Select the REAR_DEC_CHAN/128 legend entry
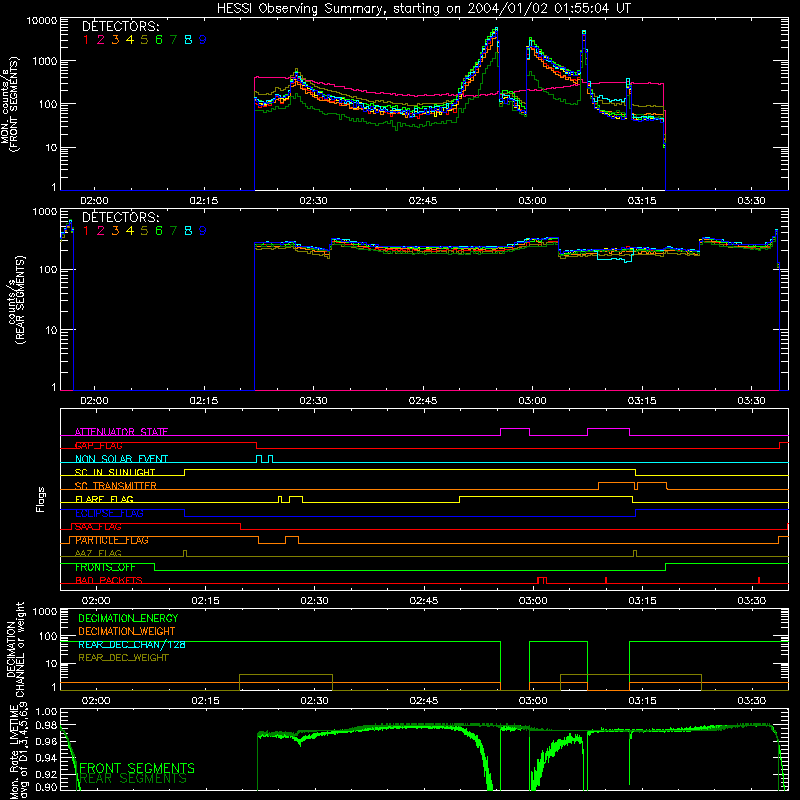The height and width of the screenshot is (800, 800). [x=132, y=644]
